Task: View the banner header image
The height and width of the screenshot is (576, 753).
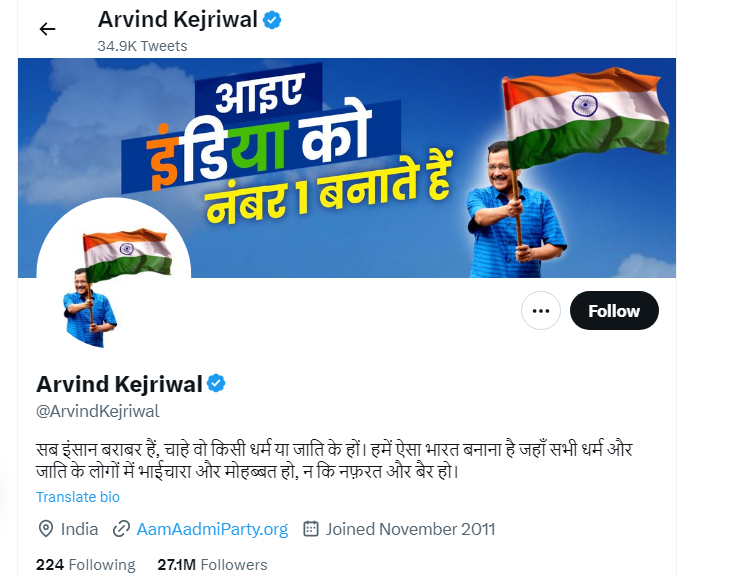Action: click(347, 168)
